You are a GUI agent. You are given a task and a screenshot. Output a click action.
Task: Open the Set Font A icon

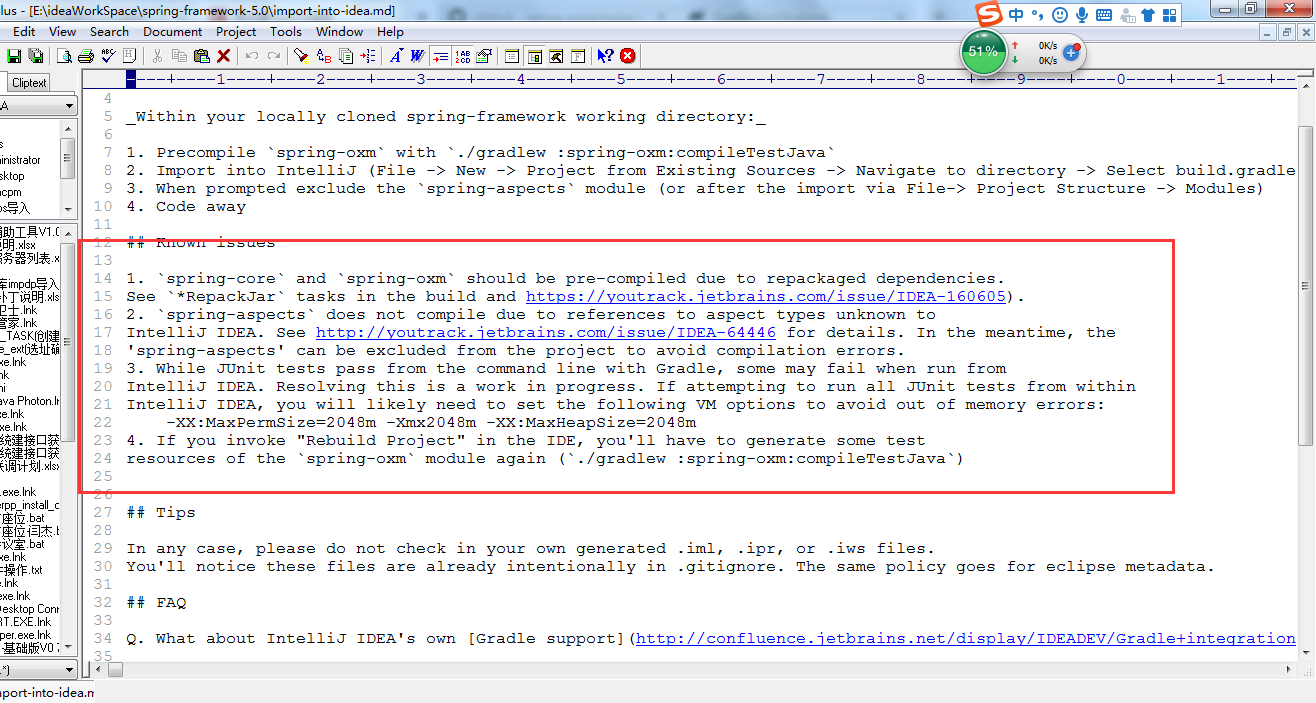396,56
